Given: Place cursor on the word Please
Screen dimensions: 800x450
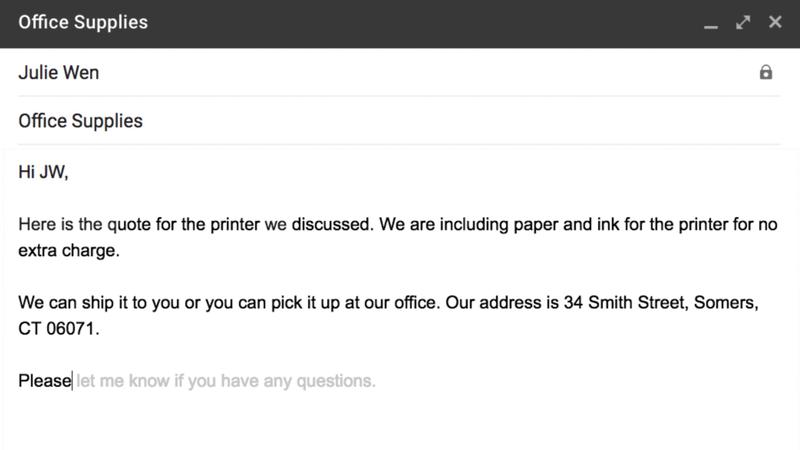Looking at the screenshot, I should pyautogui.click(x=45, y=381).
